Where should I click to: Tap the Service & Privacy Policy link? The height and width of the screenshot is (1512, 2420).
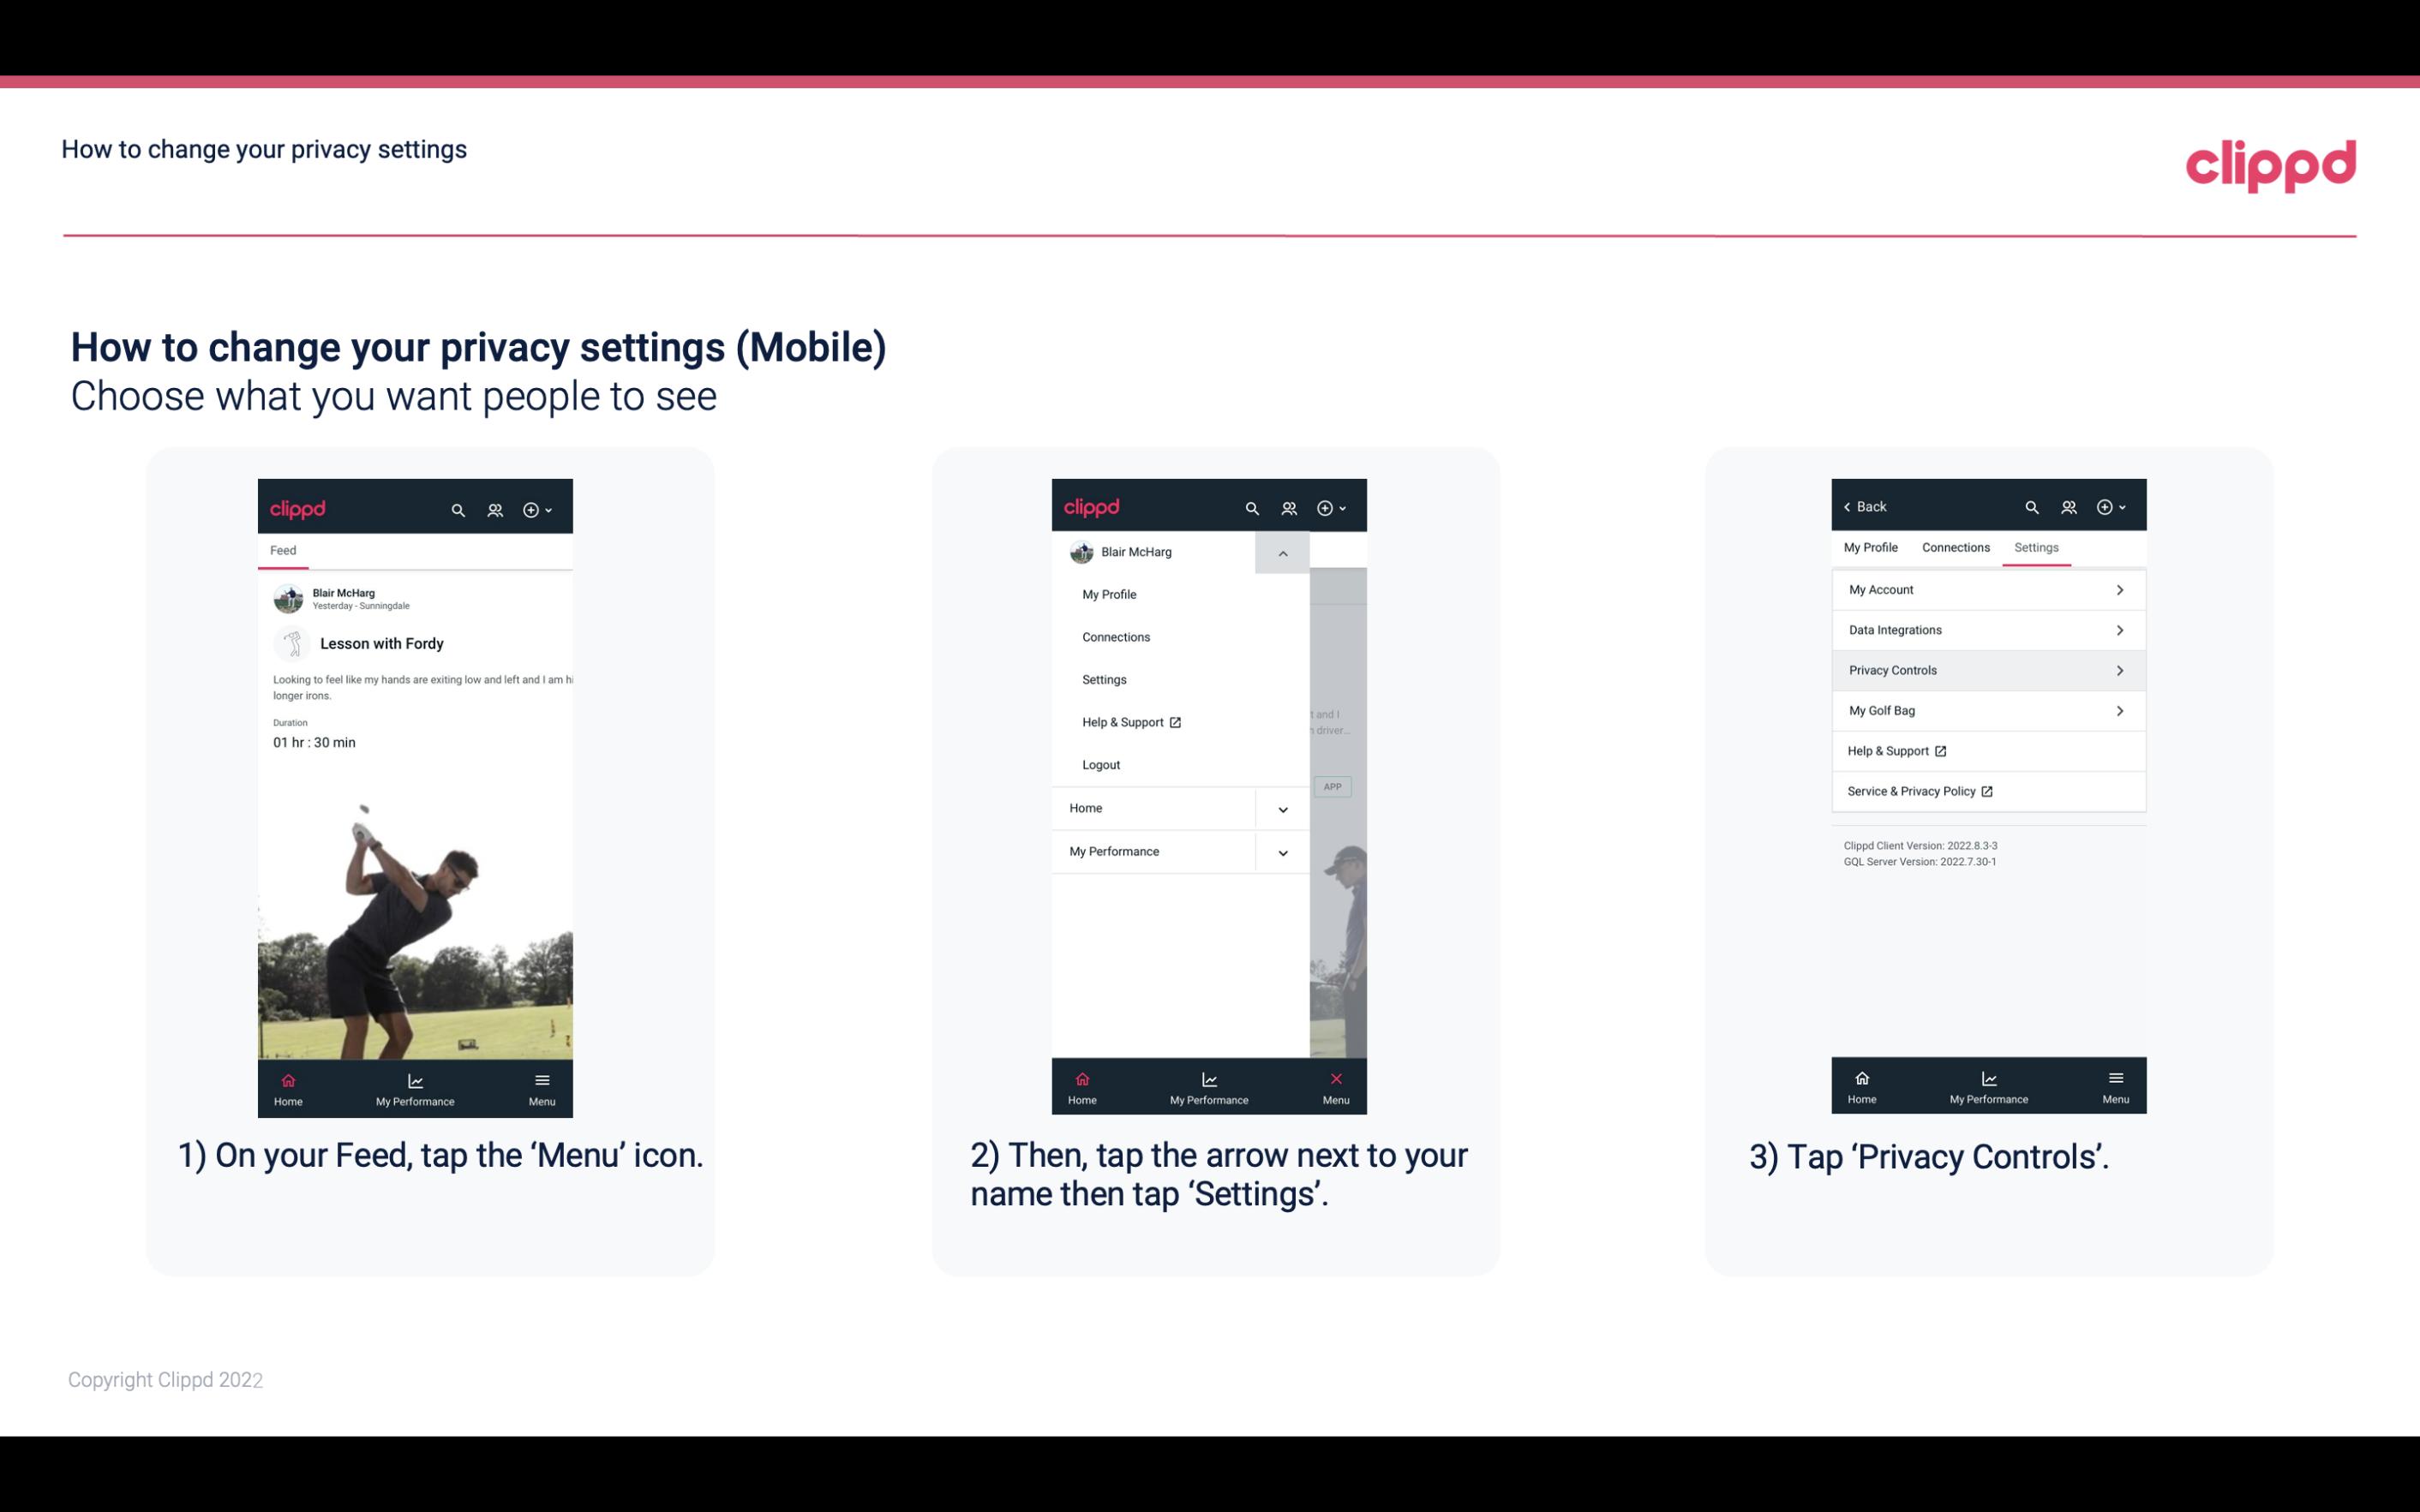(x=1918, y=791)
